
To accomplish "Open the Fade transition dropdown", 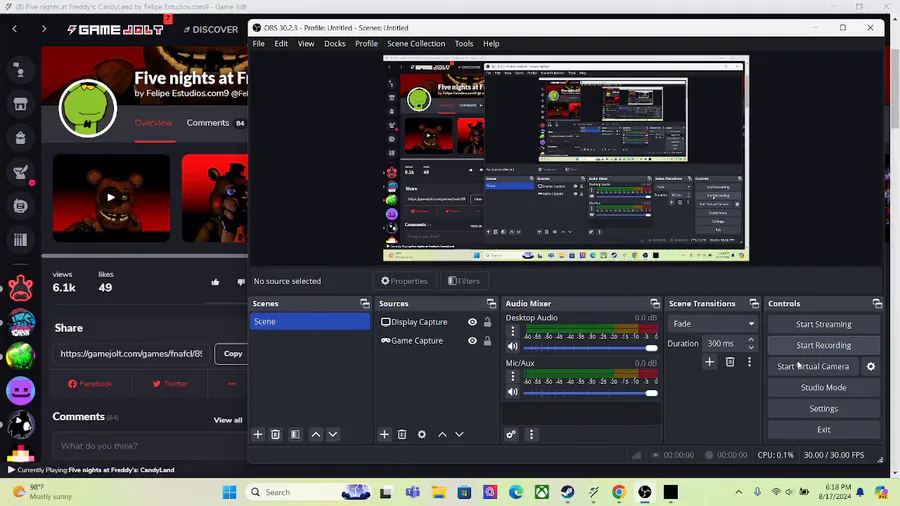I will [713, 324].
